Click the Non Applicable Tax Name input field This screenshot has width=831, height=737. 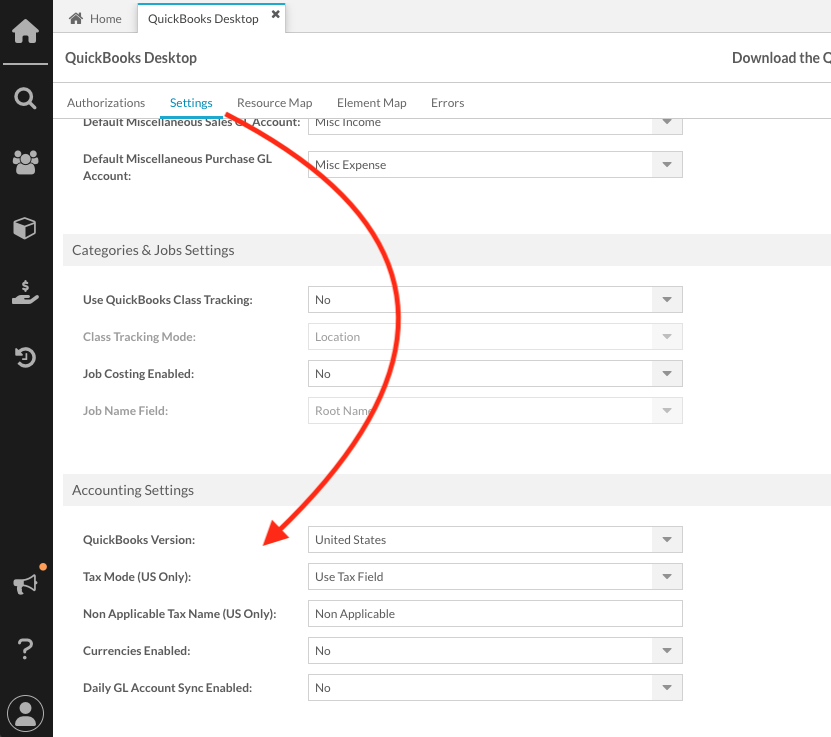(x=495, y=614)
